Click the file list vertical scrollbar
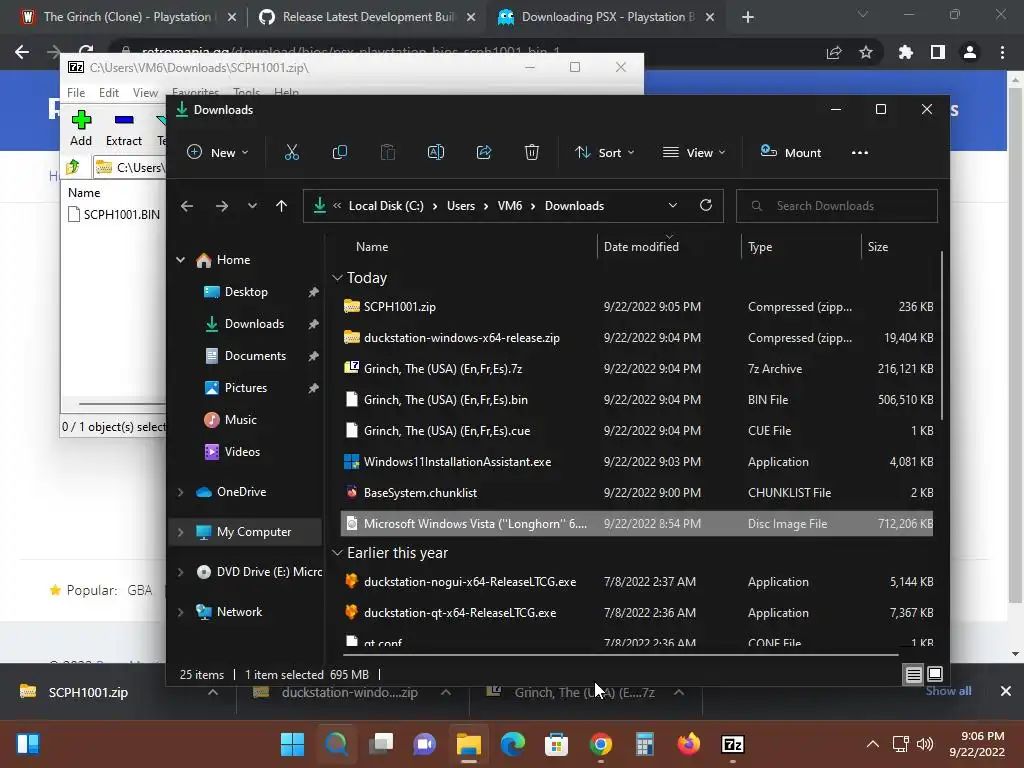Image resolution: width=1024 pixels, height=768 pixels. point(941,336)
